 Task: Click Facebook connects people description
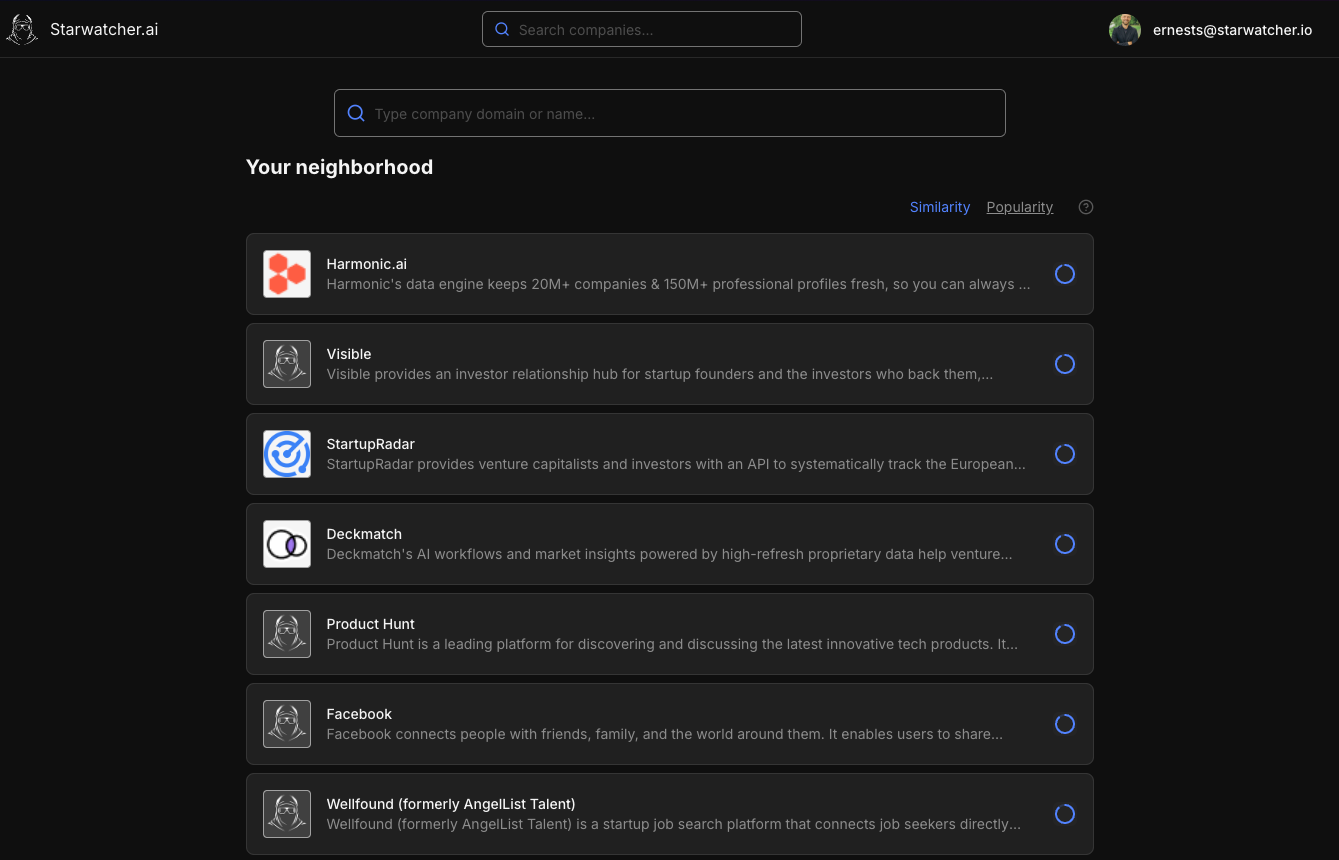pos(665,734)
